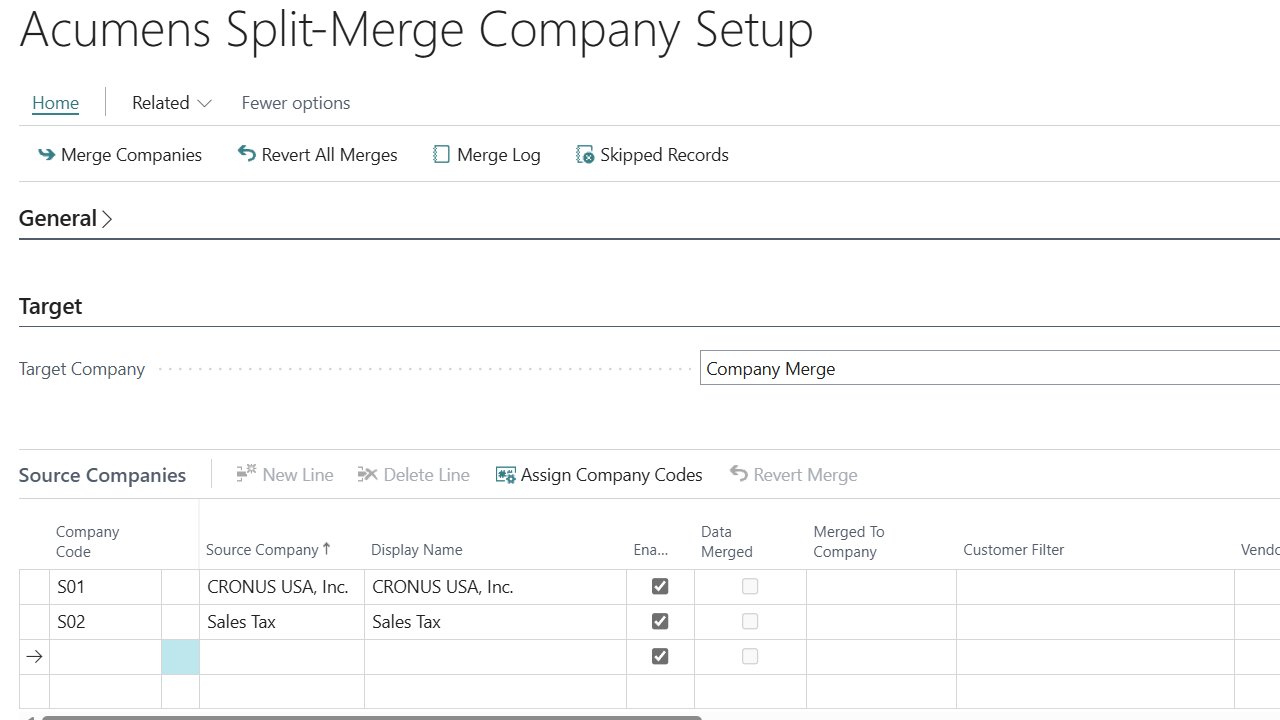Click the empty Source Company cell in new row
The height and width of the screenshot is (720, 1280).
(x=282, y=657)
